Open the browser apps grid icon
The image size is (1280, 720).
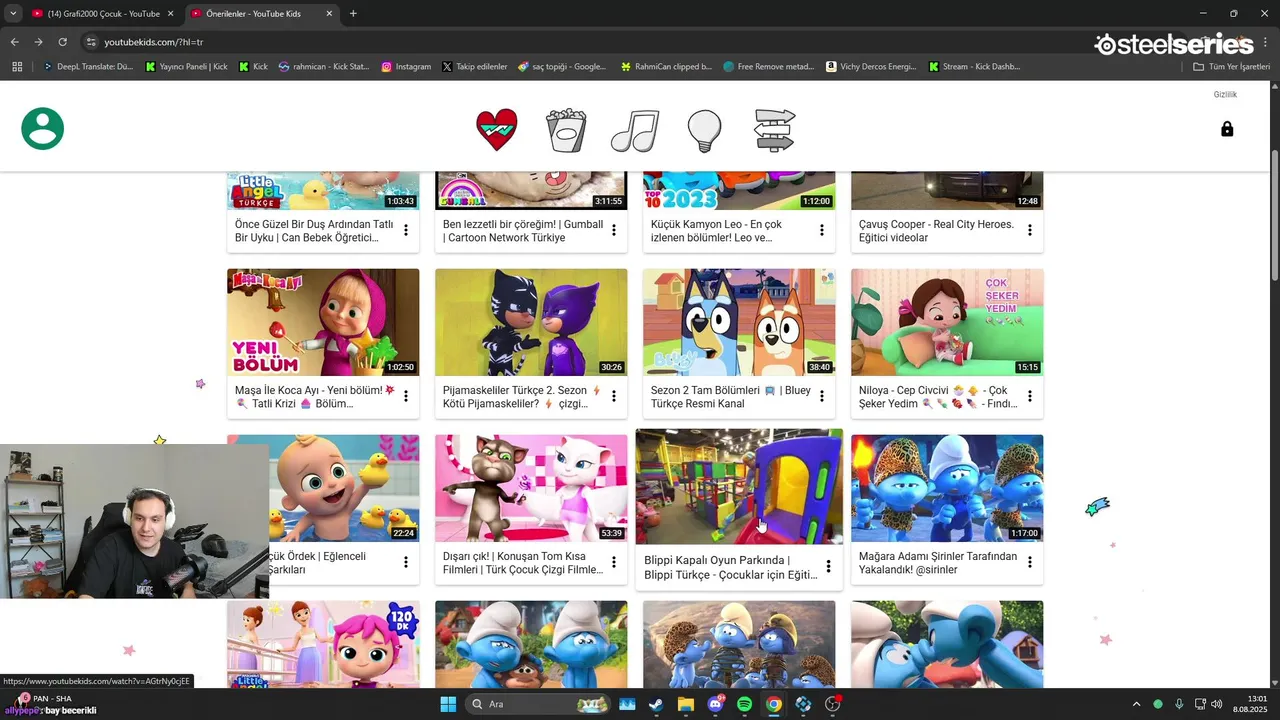(x=17, y=67)
